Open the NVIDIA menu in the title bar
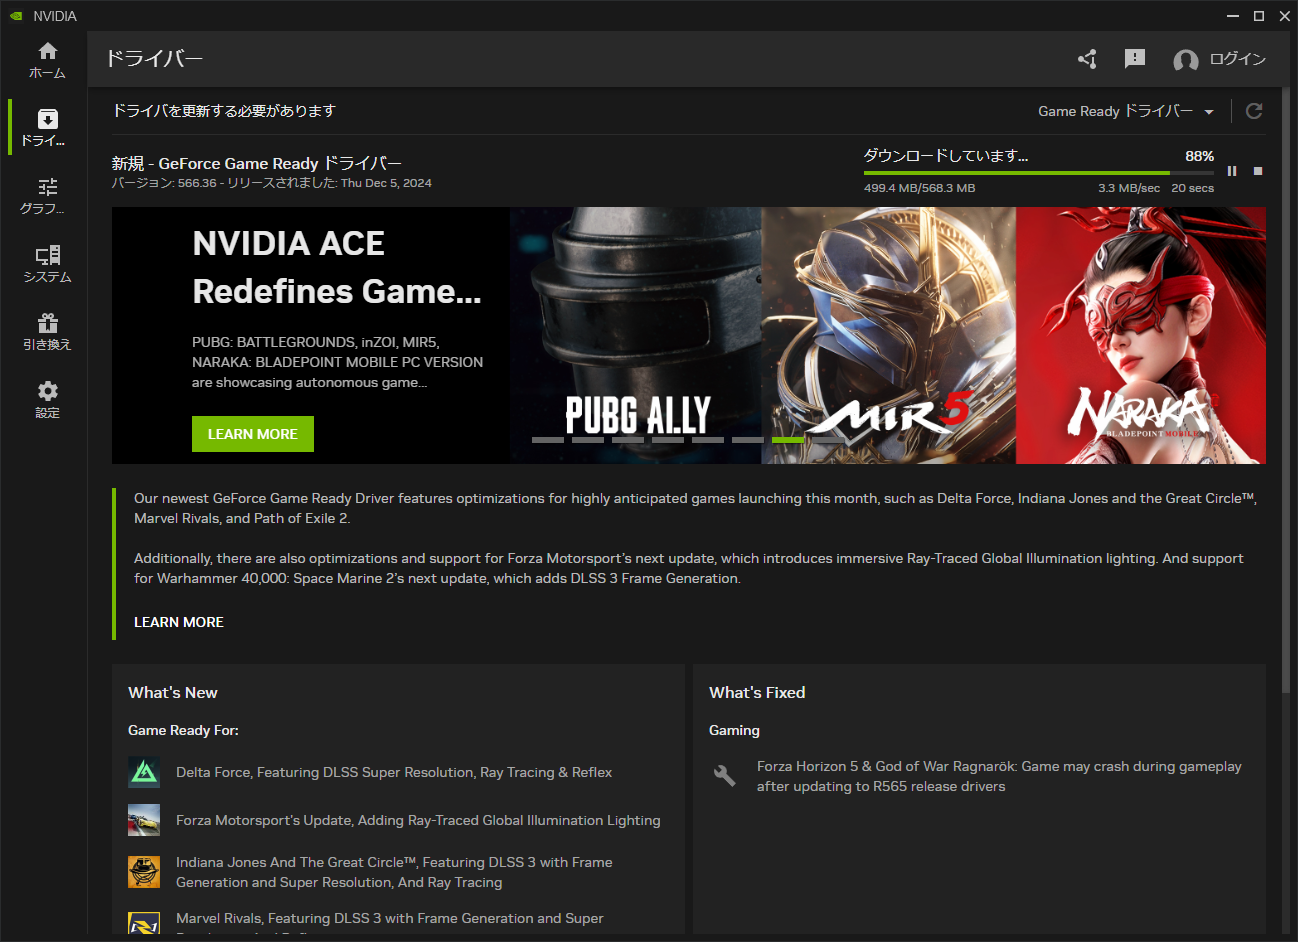Image resolution: width=1298 pixels, height=942 pixels. click(x=40, y=15)
